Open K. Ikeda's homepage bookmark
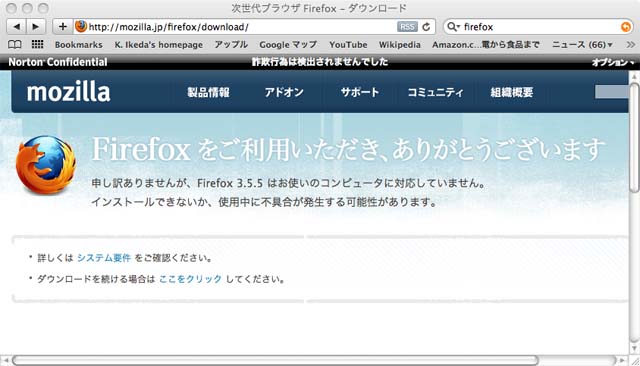Screen dimensions: 640x366 pos(158,44)
